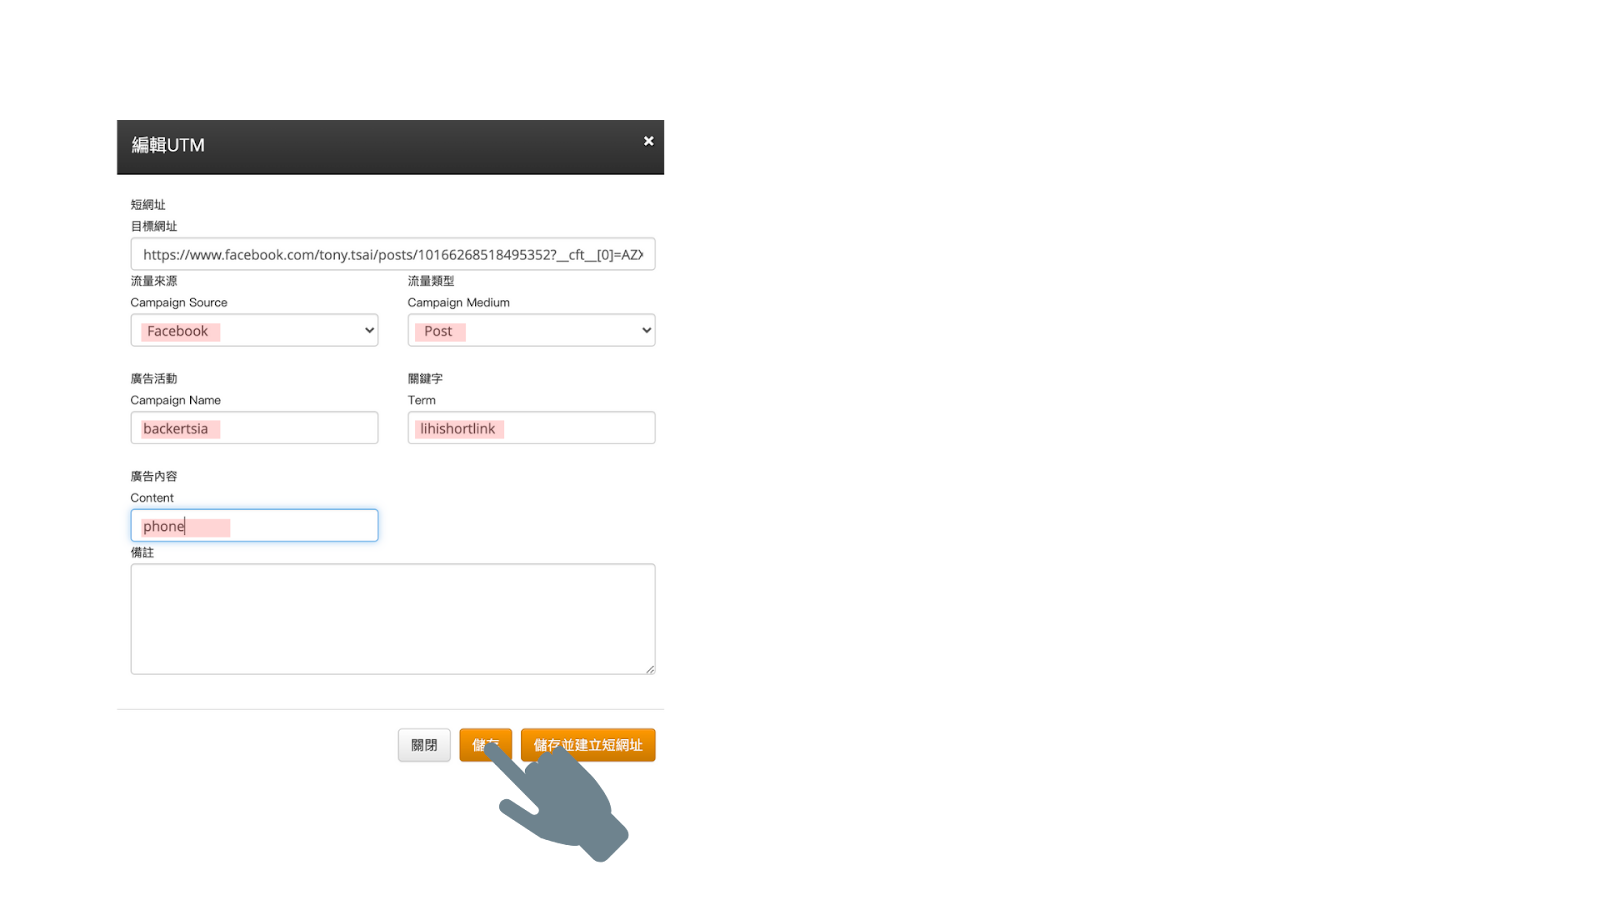Open the Campaign Medium dropdown showing Post

coord(531,330)
